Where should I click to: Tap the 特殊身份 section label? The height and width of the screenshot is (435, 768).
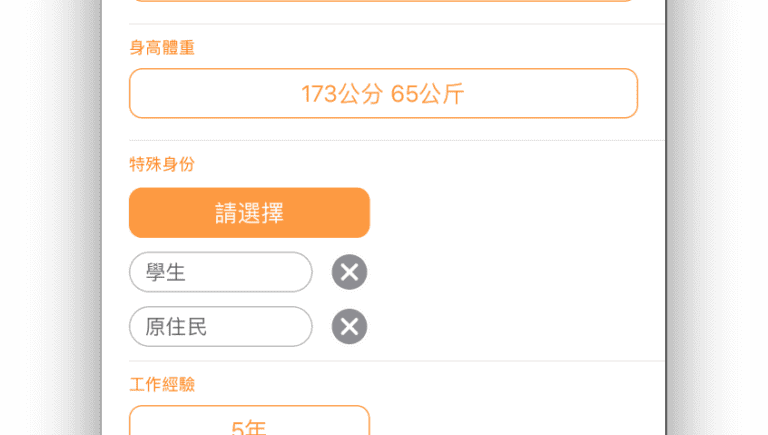click(162, 164)
